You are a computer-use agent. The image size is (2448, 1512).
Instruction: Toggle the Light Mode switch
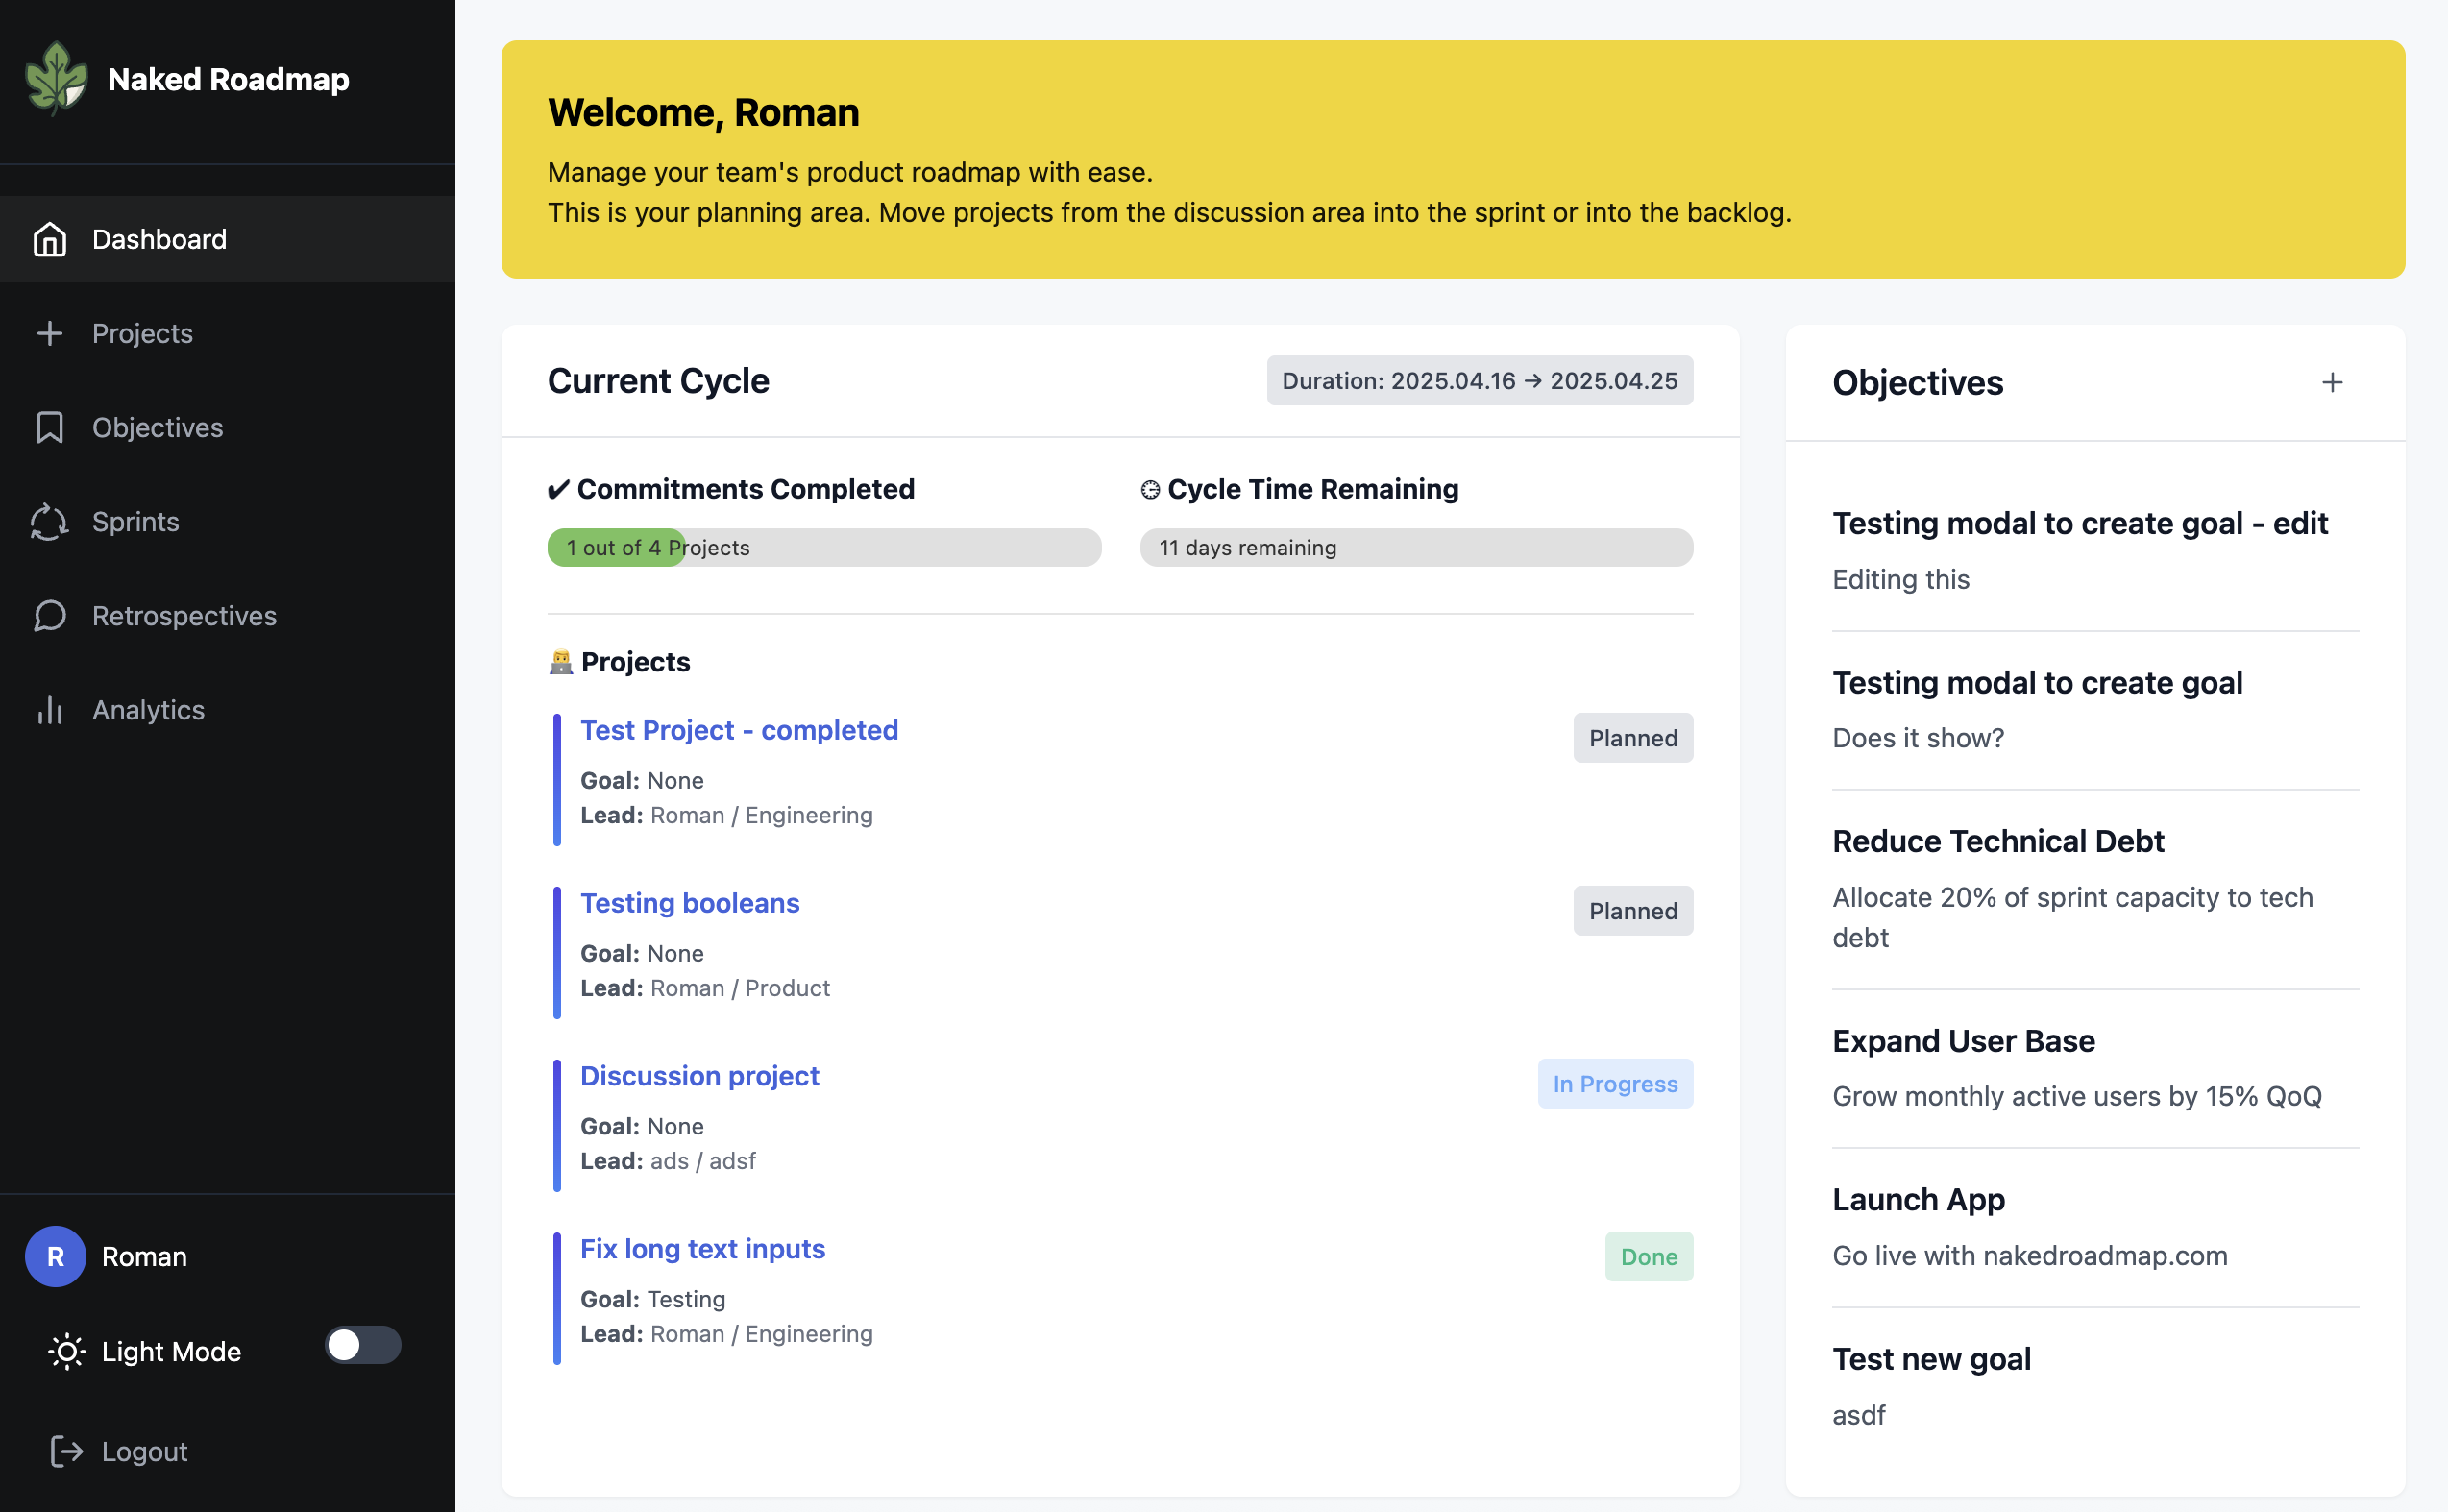tap(365, 1346)
